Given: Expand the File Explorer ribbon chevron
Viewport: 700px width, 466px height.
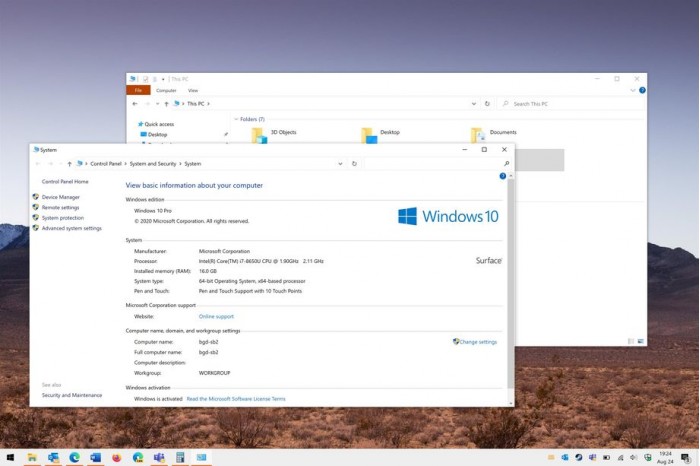Looking at the screenshot, I should (x=633, y=90).
